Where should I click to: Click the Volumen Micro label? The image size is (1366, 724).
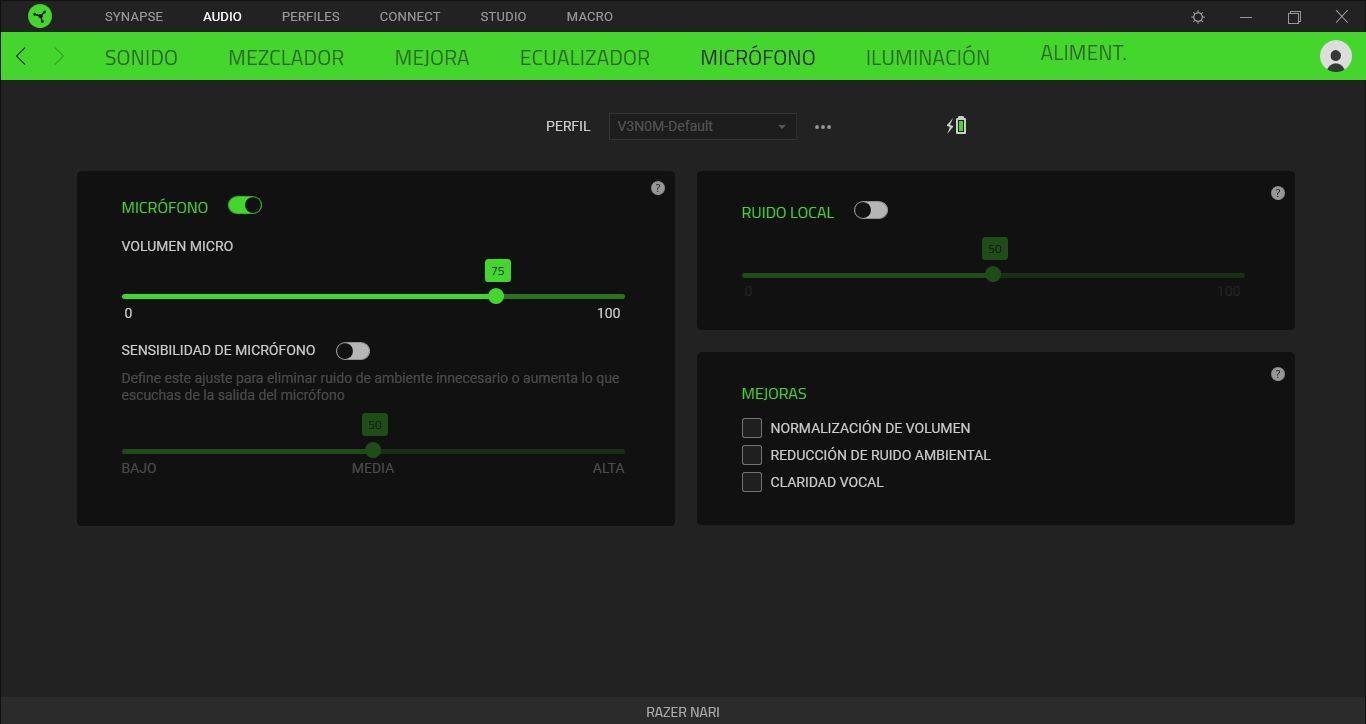click(x=177, y=246)
